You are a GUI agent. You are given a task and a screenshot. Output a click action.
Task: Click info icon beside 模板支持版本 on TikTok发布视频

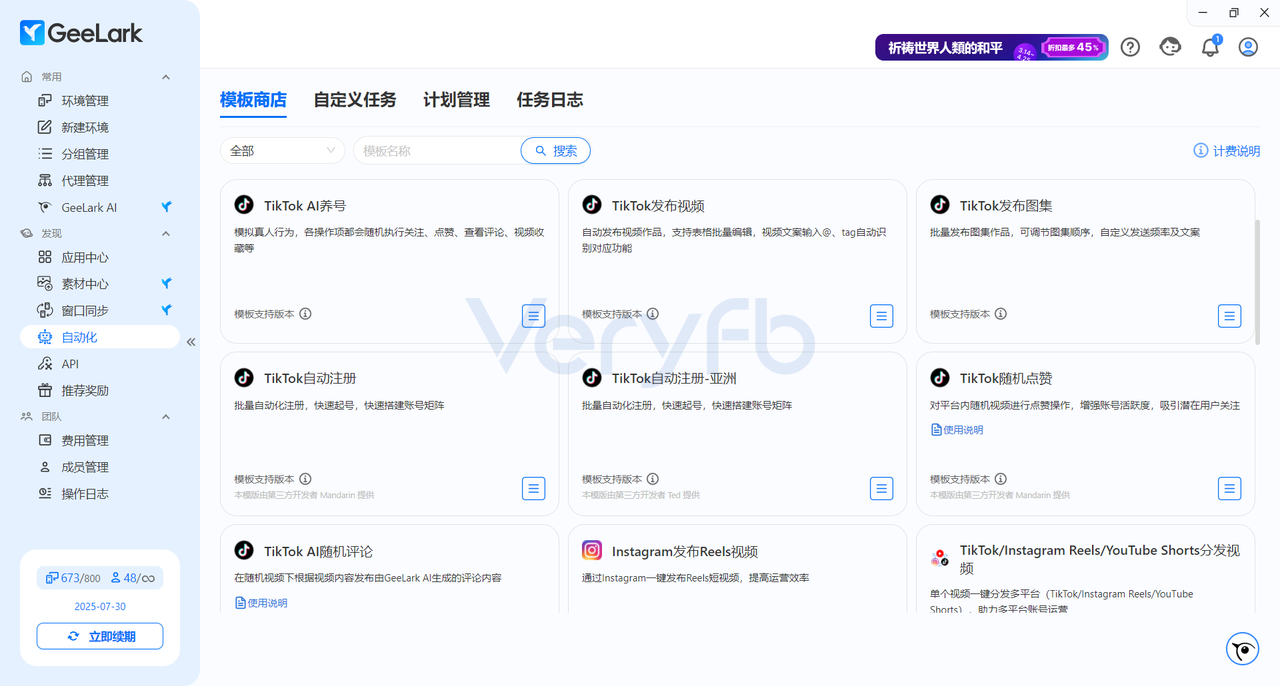coord(653,314)
